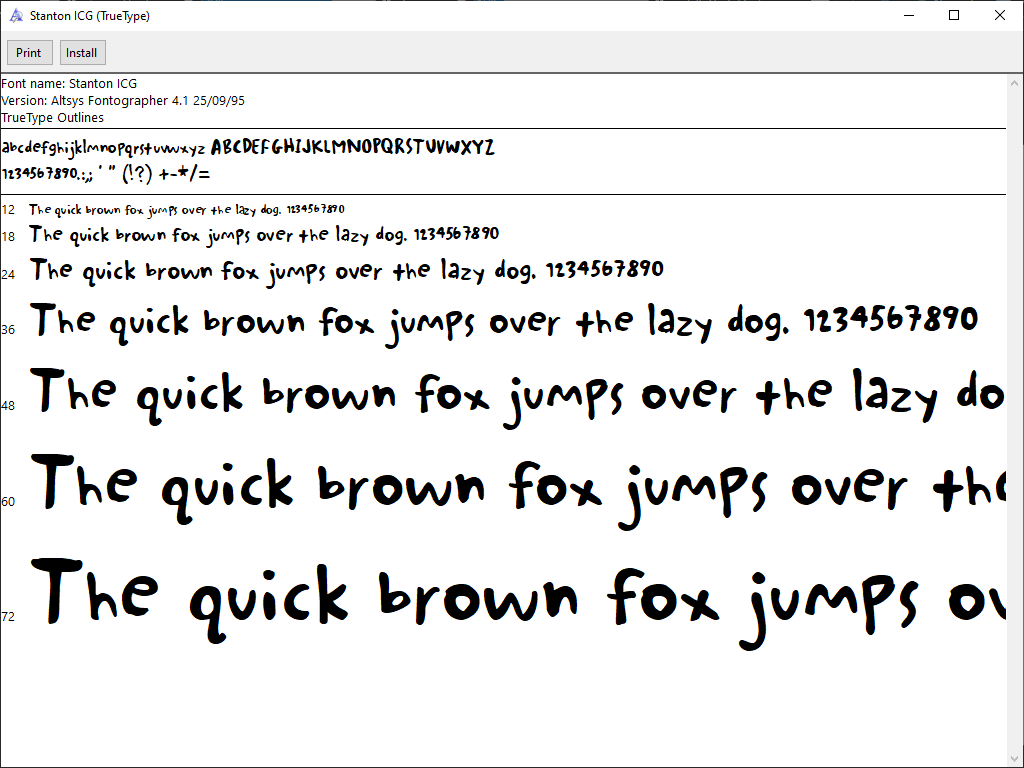Click the 12 point sample sentence
Image resolution: width=1024 pixels, height=768 pixels.
[x=187, y=210]
